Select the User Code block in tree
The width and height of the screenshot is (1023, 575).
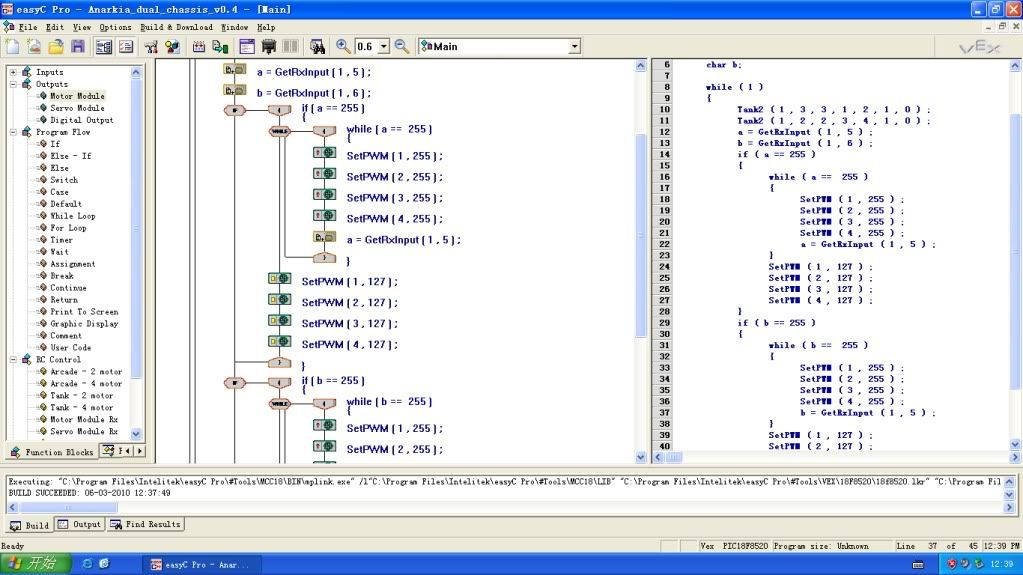[70, 348]
